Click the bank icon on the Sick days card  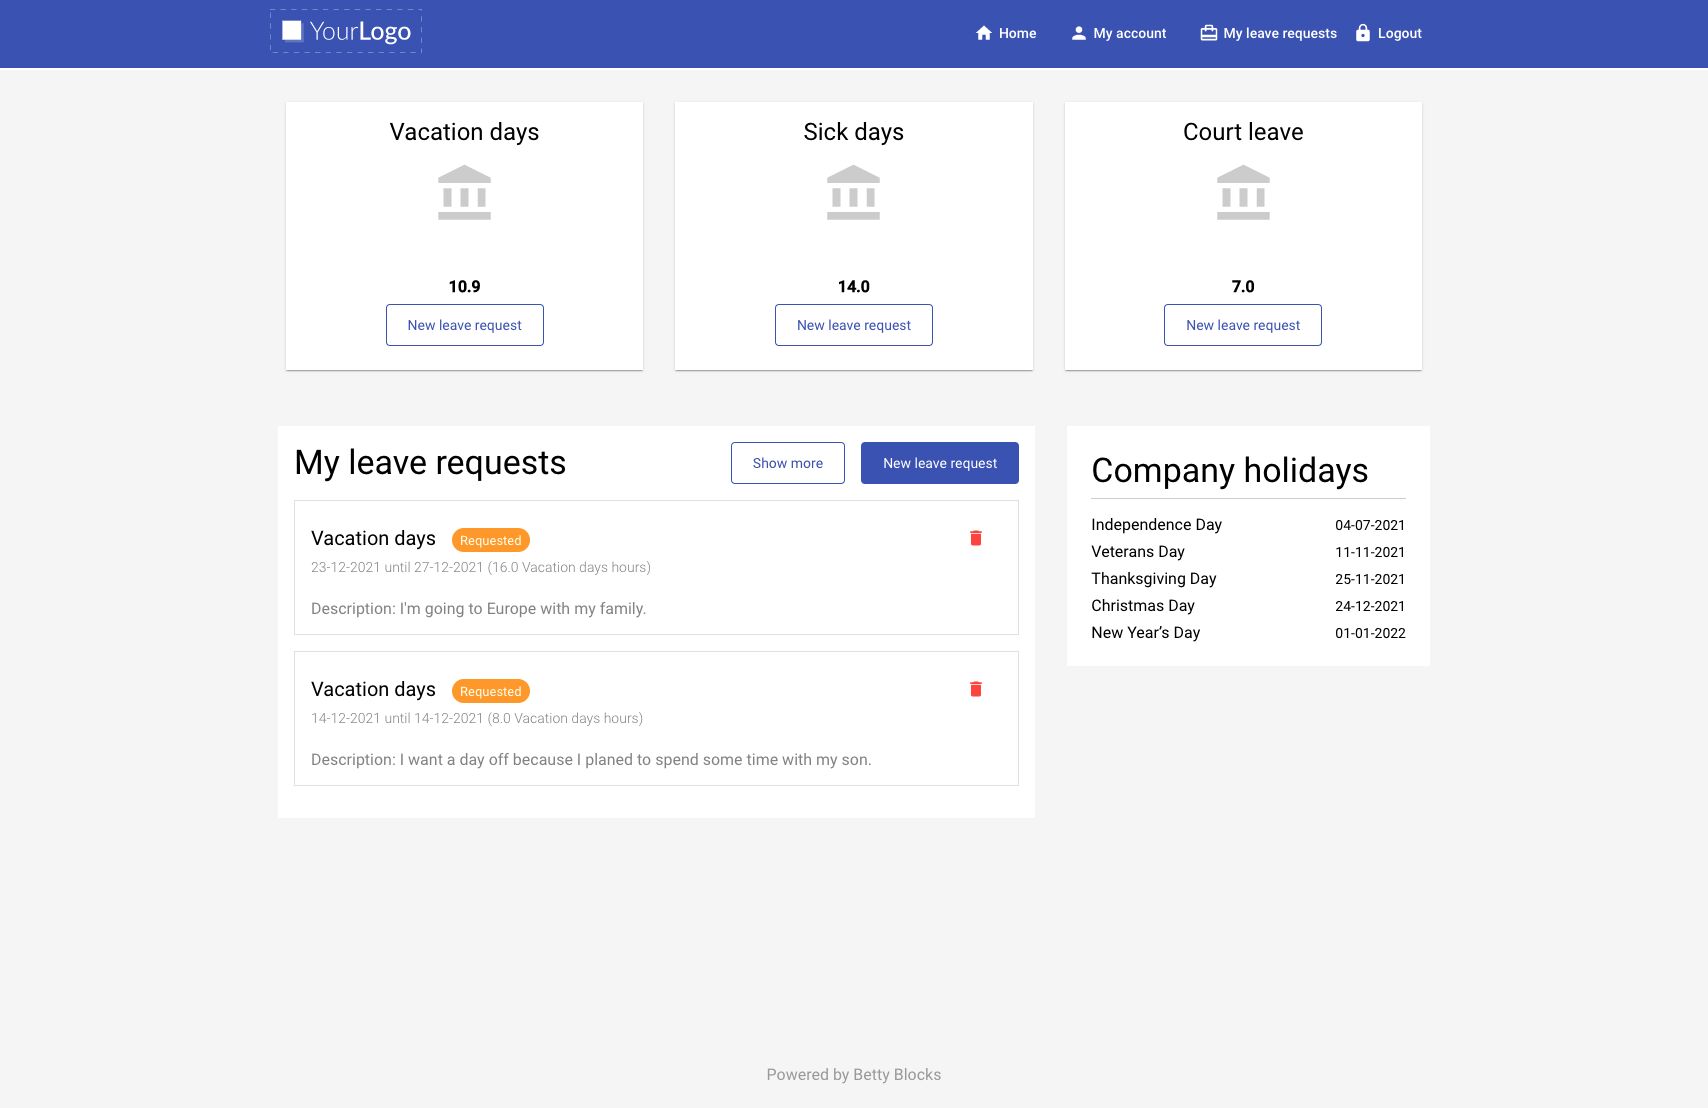click(x=853, y=193)
